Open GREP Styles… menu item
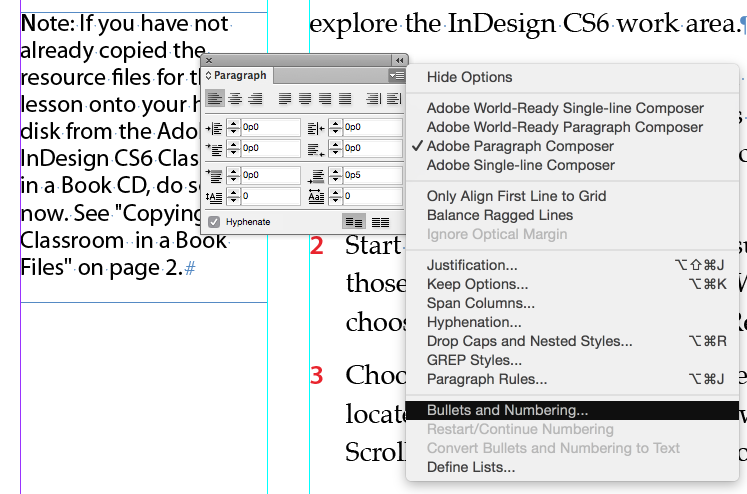747x494 pixels. [x=572, y=360]
